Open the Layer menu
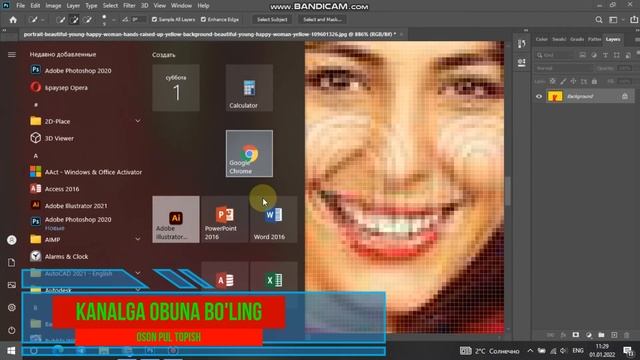The image size is (640, 360). (73, 6)
